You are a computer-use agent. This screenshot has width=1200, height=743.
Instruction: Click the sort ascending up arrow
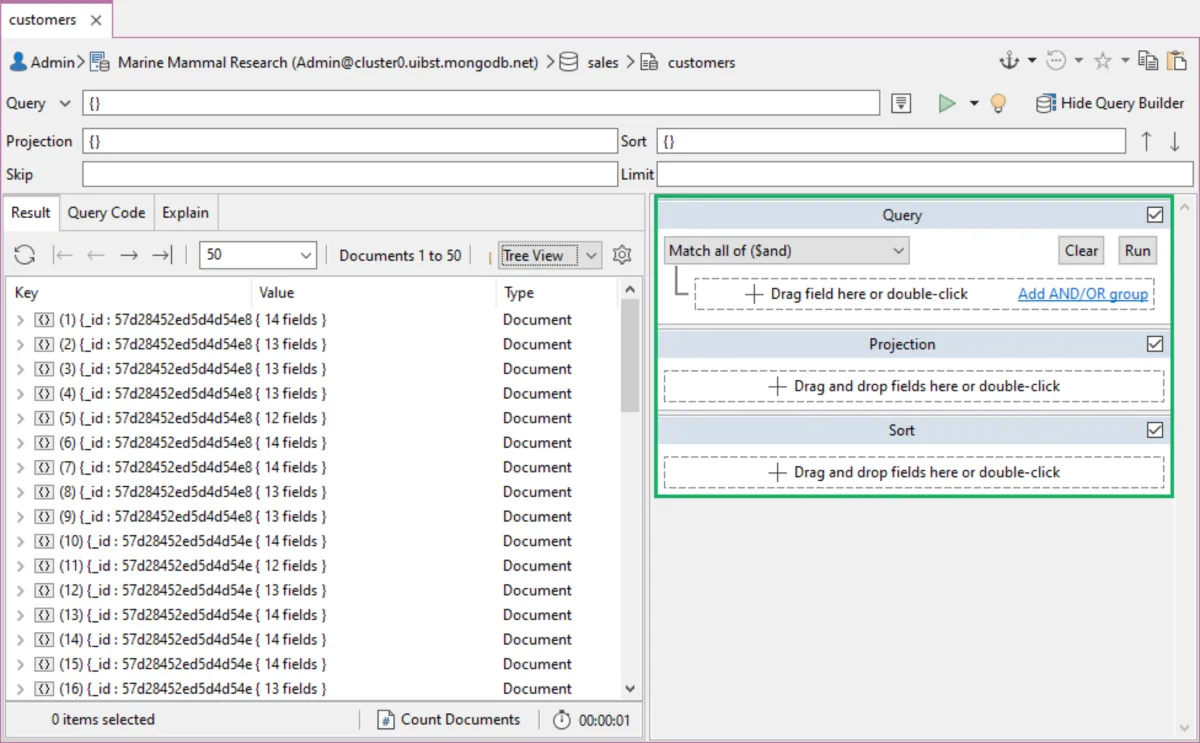1146,141
